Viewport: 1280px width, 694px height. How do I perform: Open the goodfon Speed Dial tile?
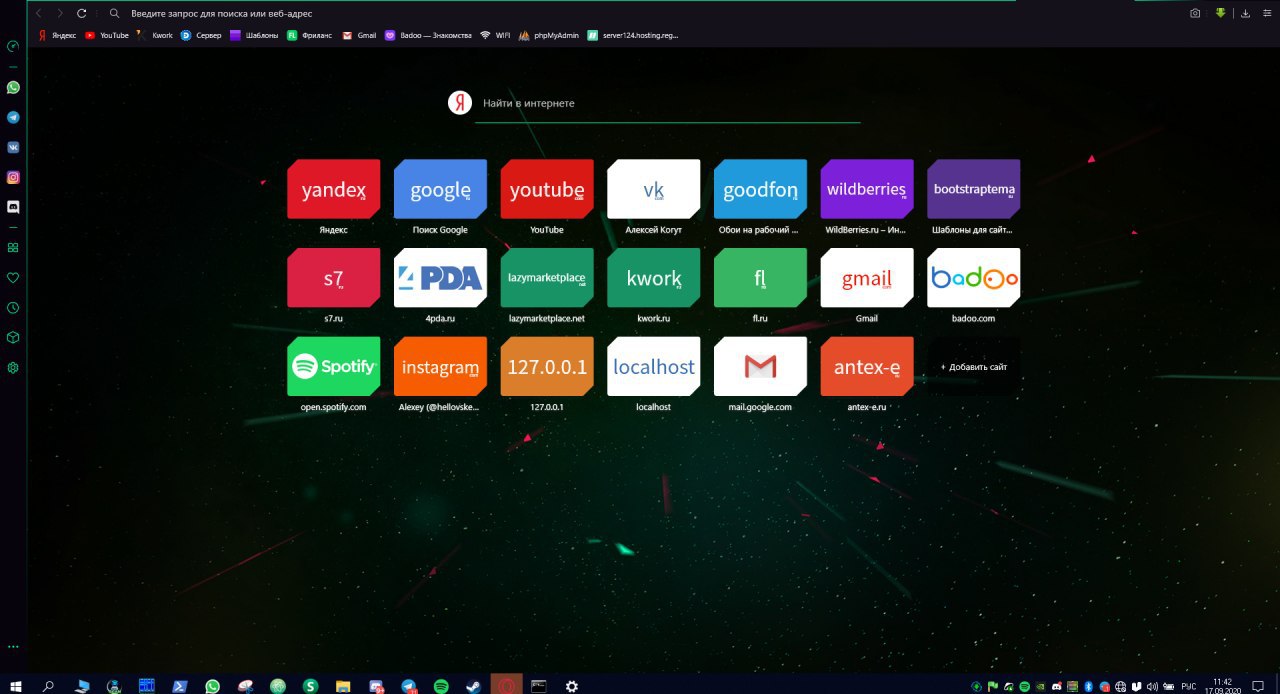[760, 189]
